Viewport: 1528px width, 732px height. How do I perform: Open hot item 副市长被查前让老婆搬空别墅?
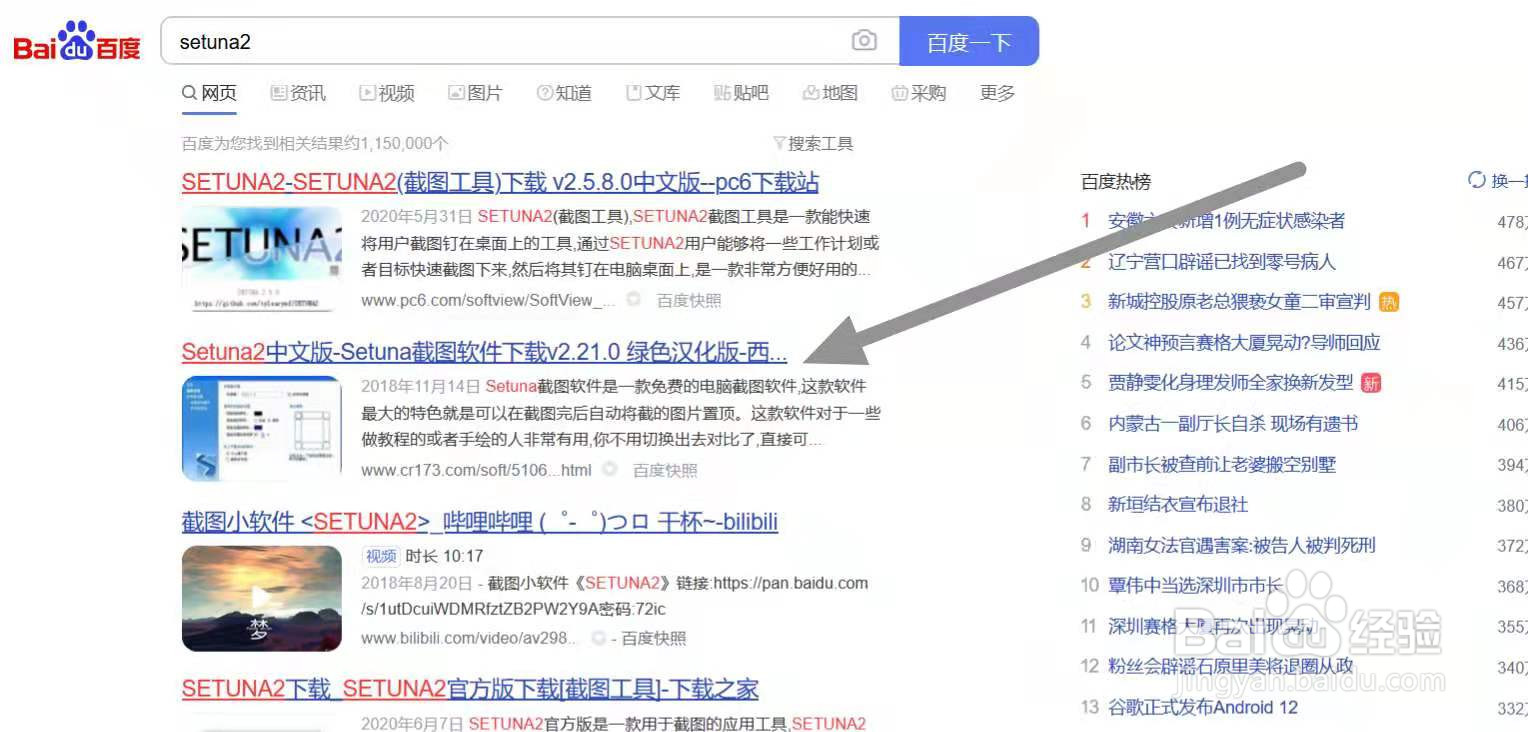tap(1221, 464)
